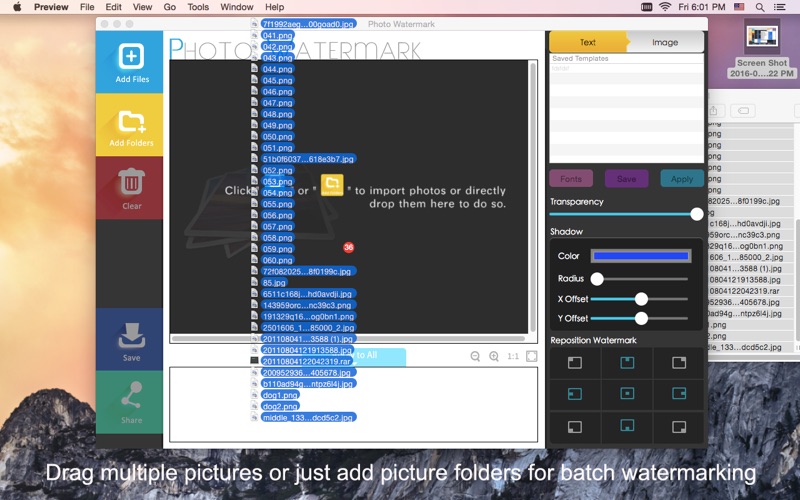Reposition watermark to bottom-left
Screen dimensions: 800x500
(x=575, y=427)
